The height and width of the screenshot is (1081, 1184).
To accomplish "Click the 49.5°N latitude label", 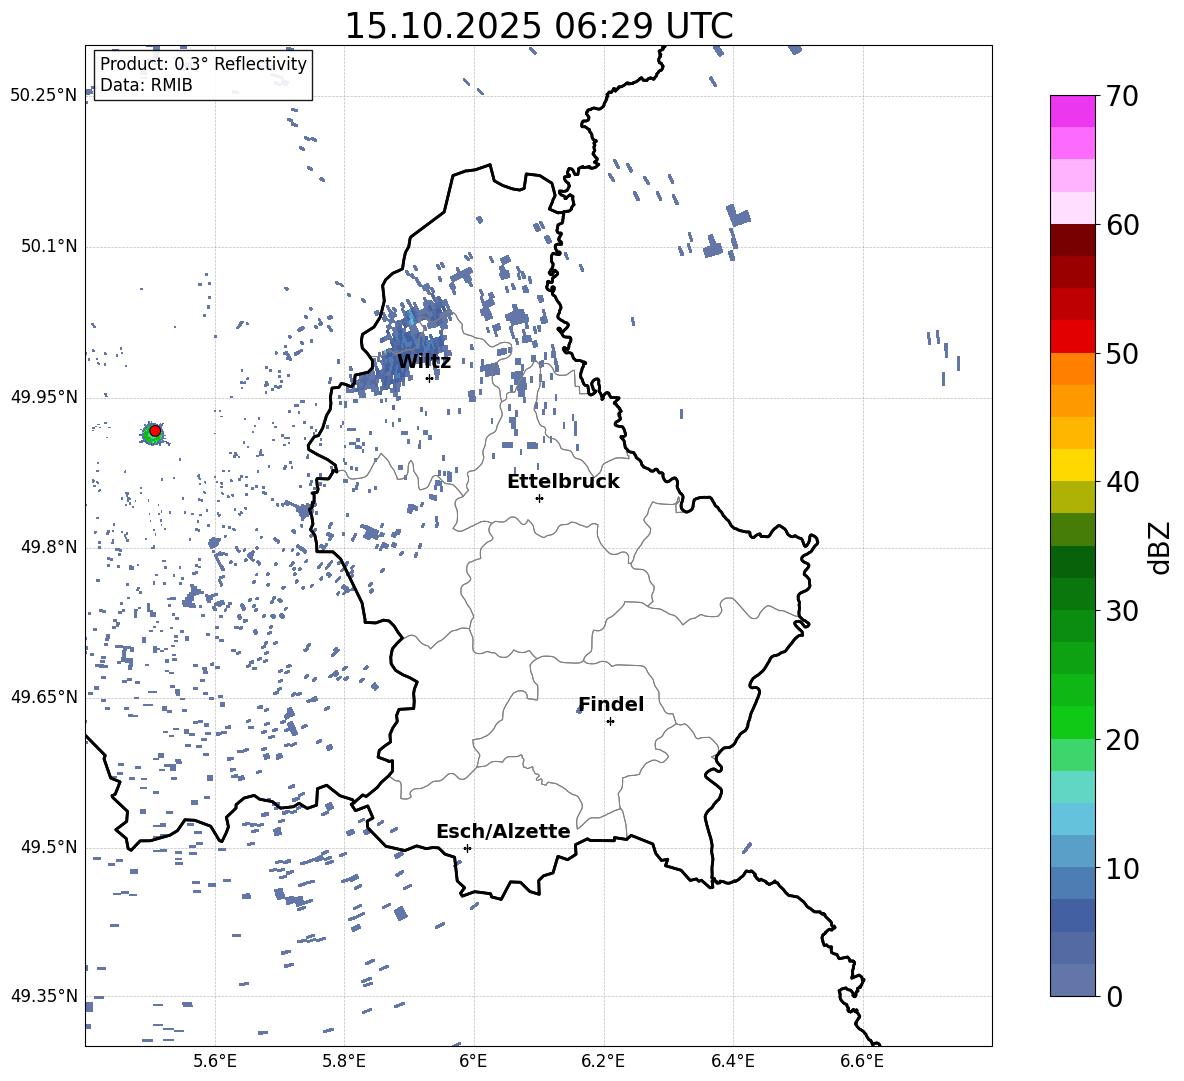I will pos(49,847).
